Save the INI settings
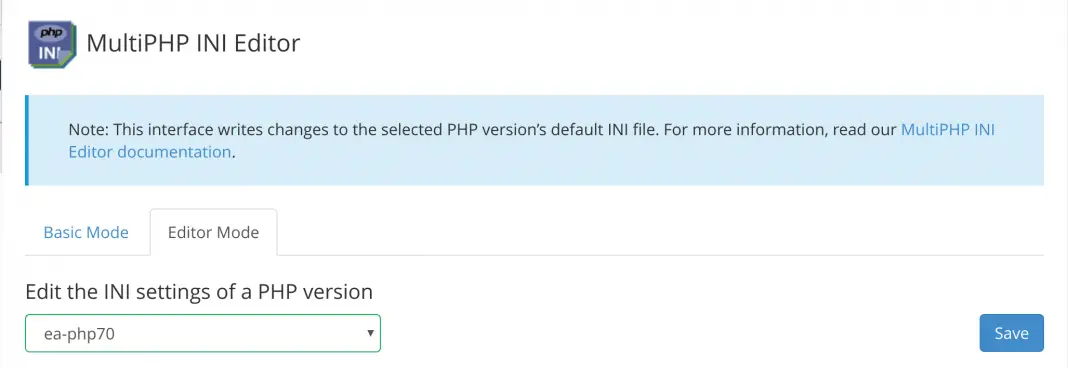 click(x=1011, y=333)
